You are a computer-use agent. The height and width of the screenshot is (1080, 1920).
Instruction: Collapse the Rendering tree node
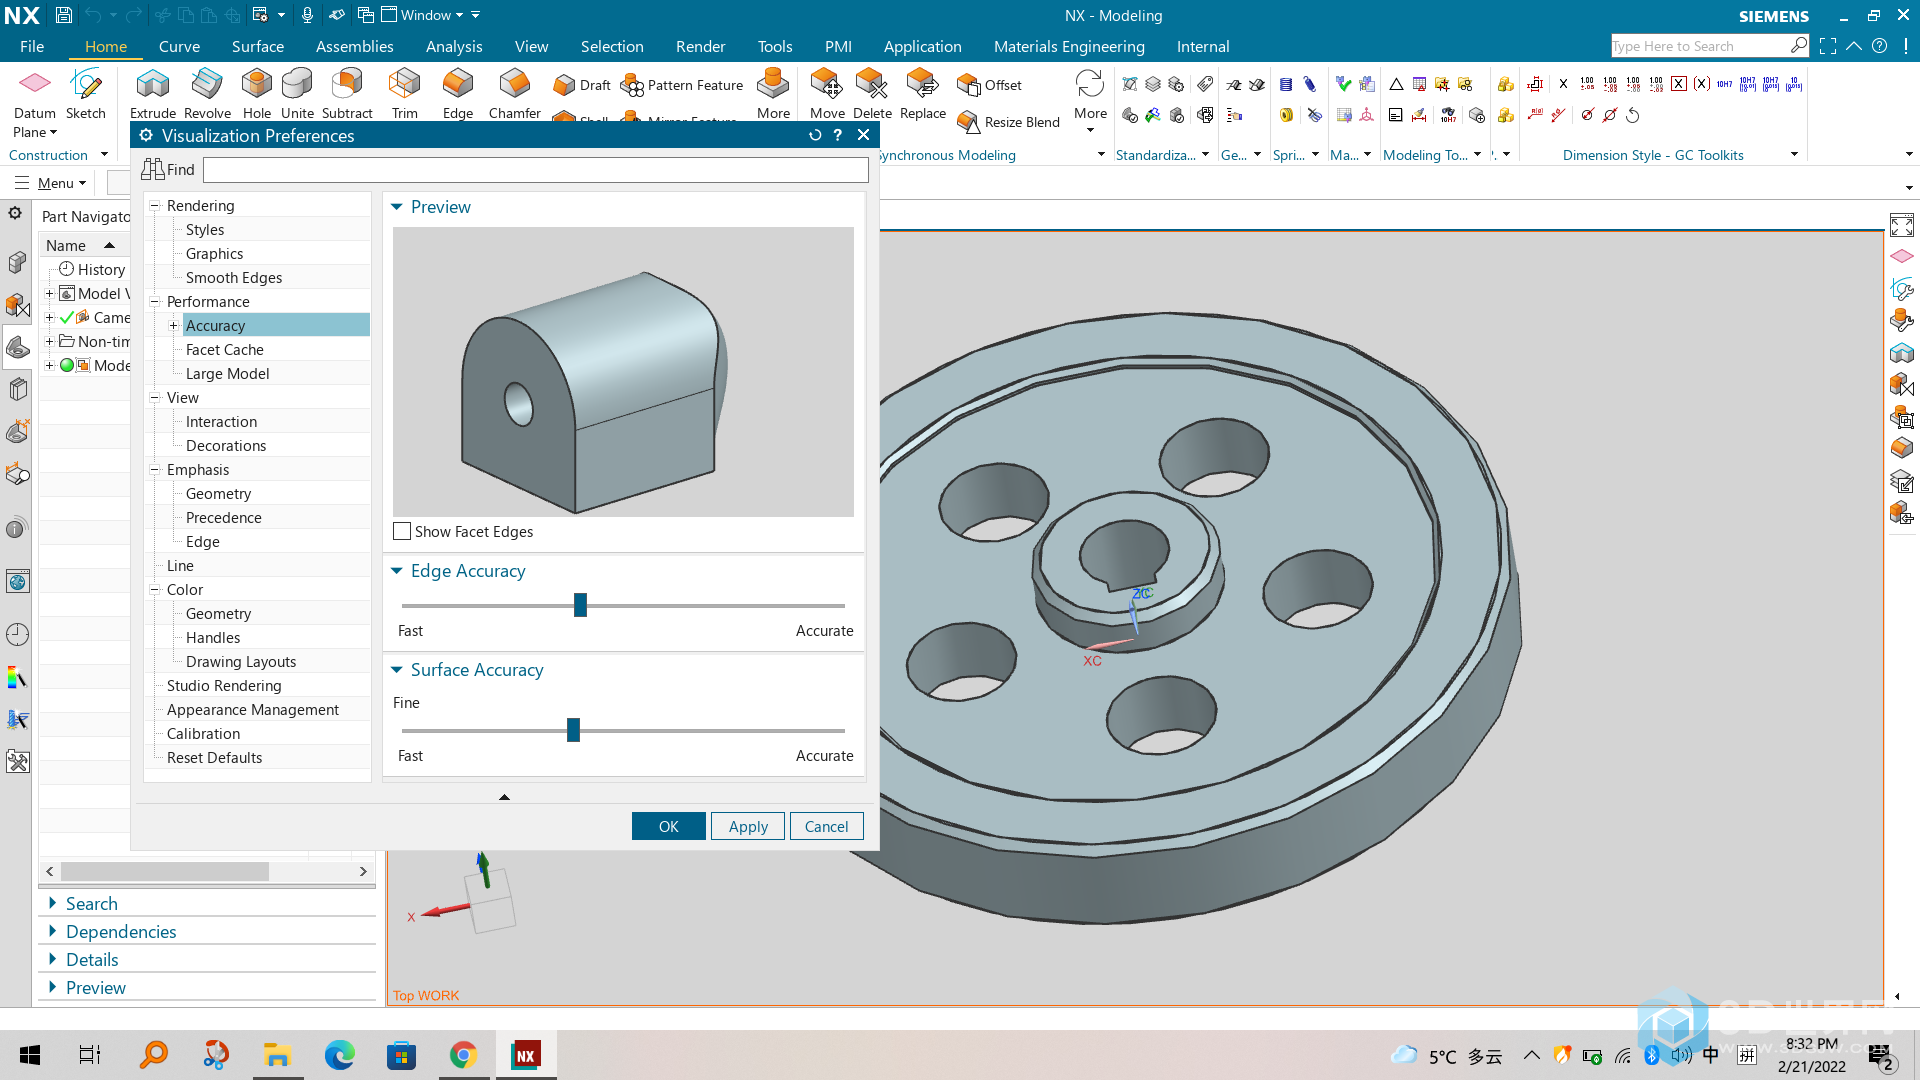click(x=155, y=206)
